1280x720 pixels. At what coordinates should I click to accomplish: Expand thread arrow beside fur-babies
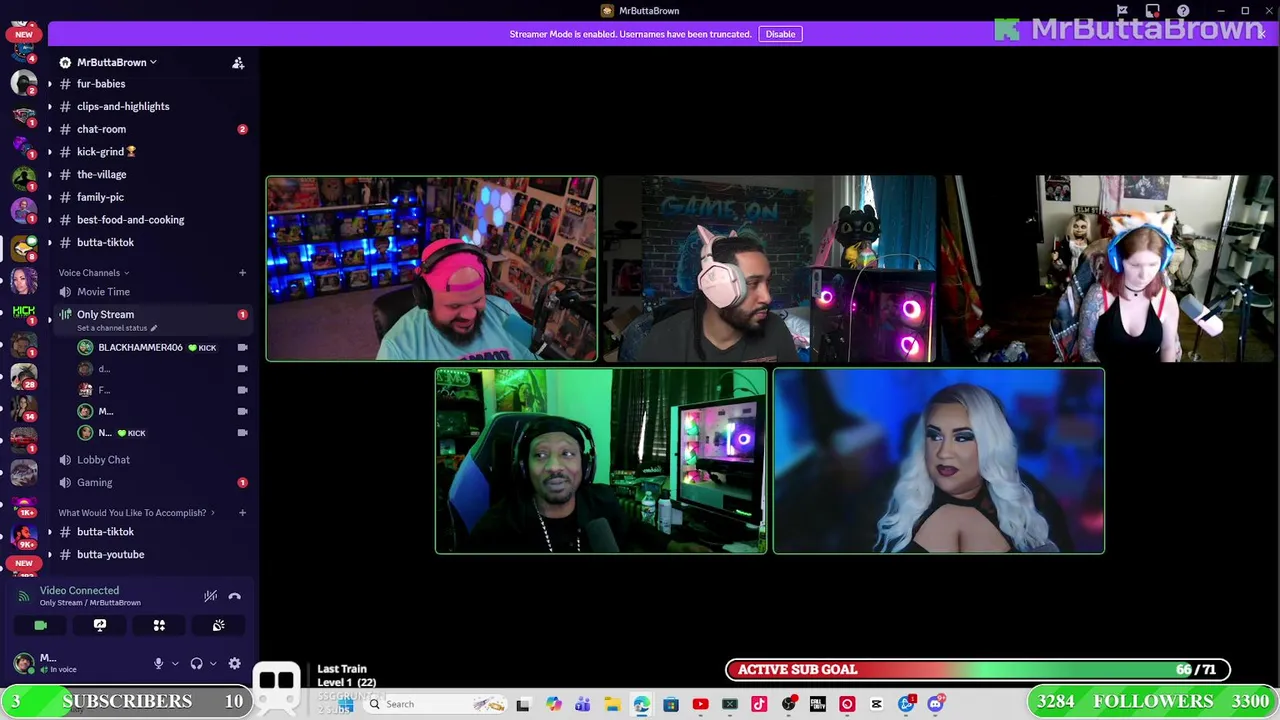coord(50,84)
